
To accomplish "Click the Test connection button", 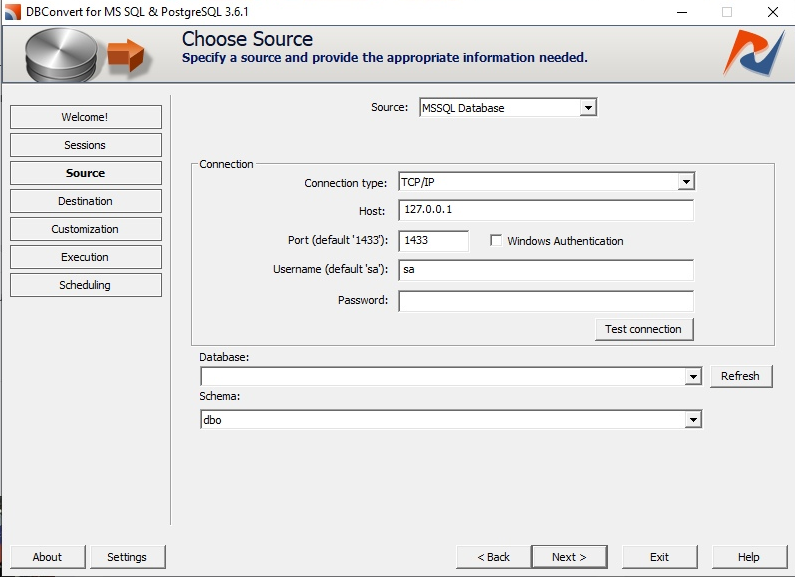I will click(x=643, y=329).
